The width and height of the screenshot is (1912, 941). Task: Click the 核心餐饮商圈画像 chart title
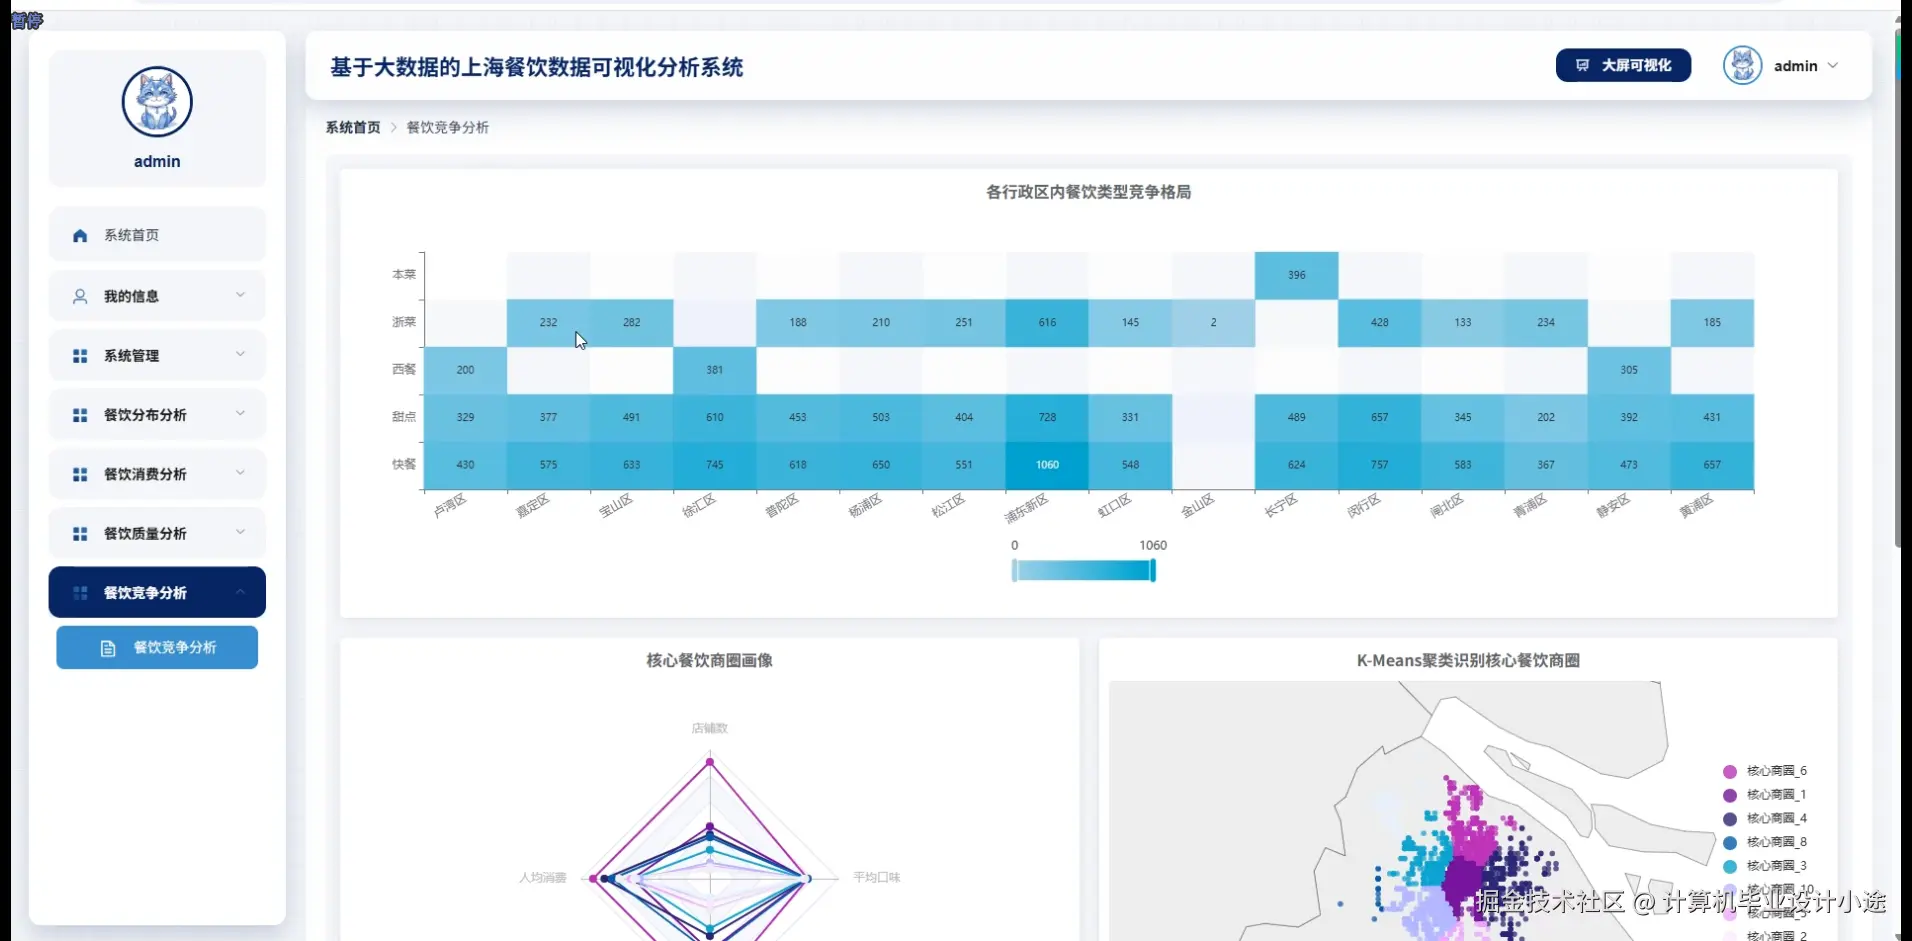[x=710, y=661]
